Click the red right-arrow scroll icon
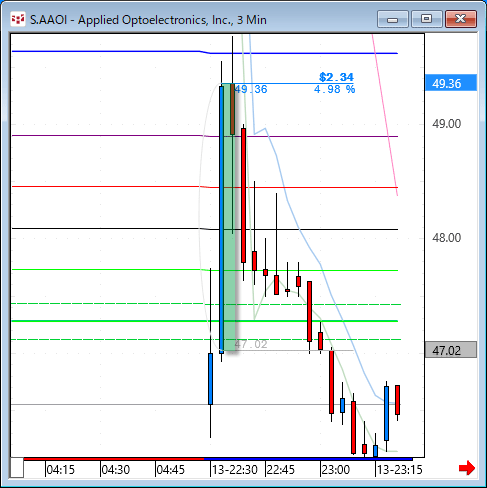This screenshot has height=488, width=487. 467,468
